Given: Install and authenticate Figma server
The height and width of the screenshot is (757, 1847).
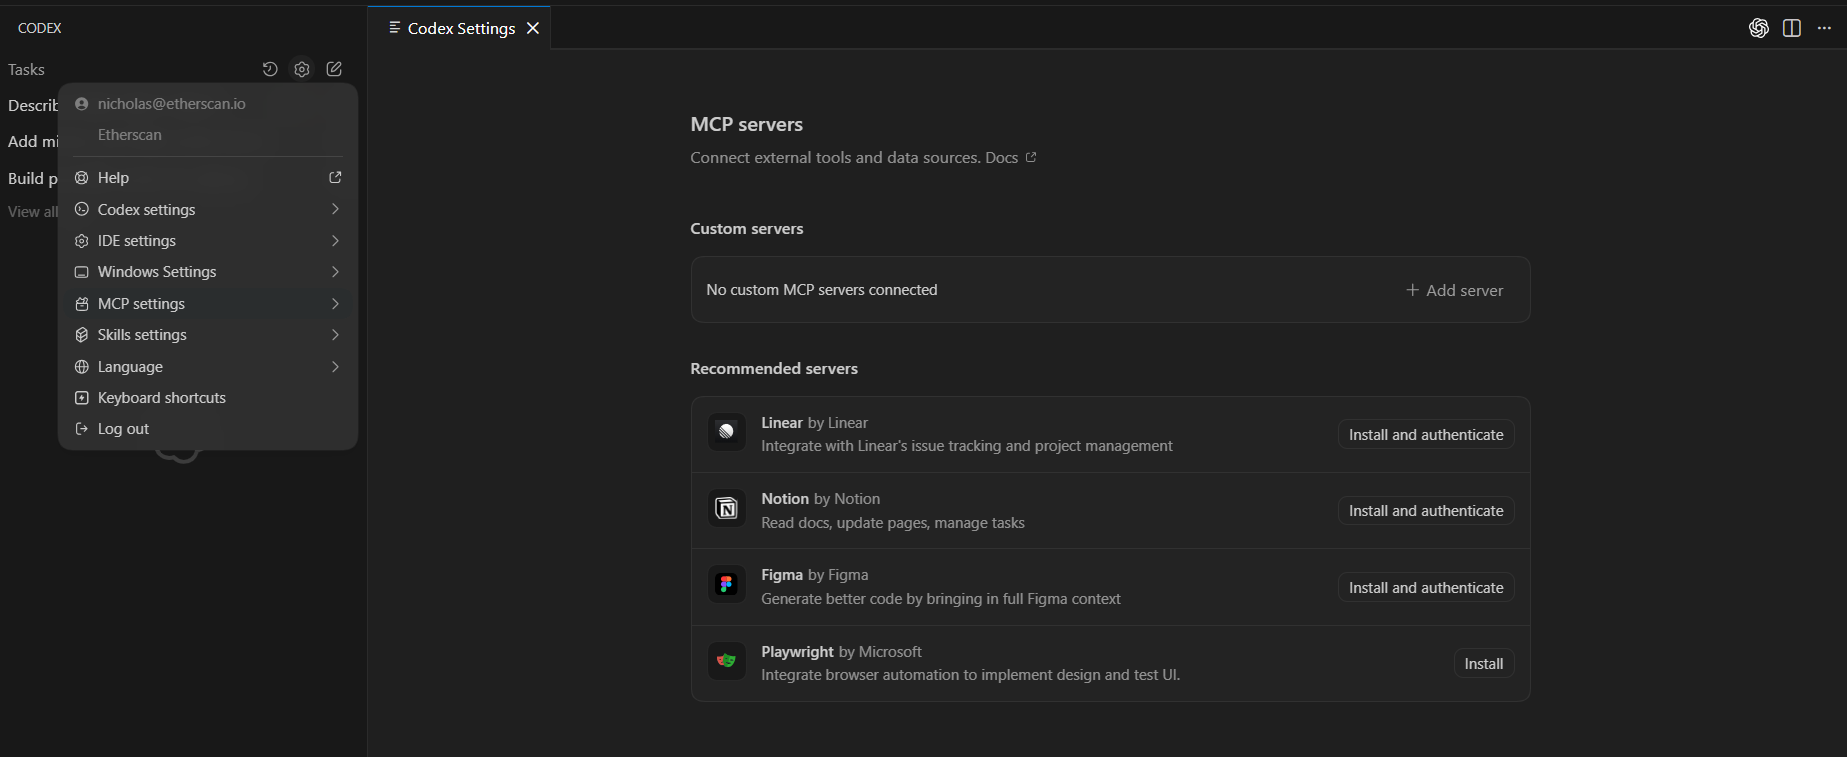Looking at the screenshot, I should [1426, 588].
